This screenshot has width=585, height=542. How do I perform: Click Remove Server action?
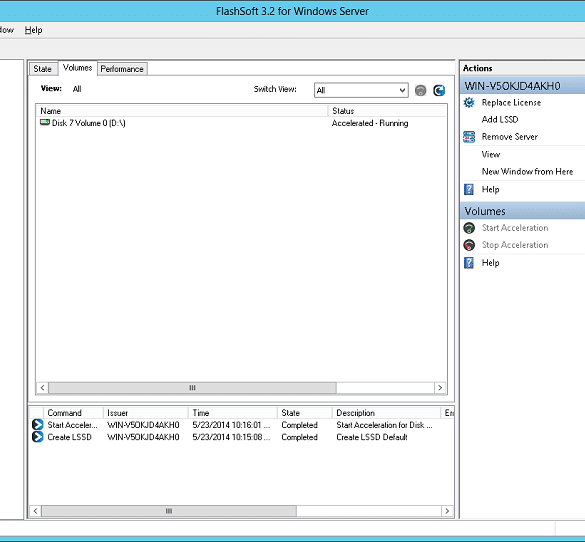tap(510, 137)
